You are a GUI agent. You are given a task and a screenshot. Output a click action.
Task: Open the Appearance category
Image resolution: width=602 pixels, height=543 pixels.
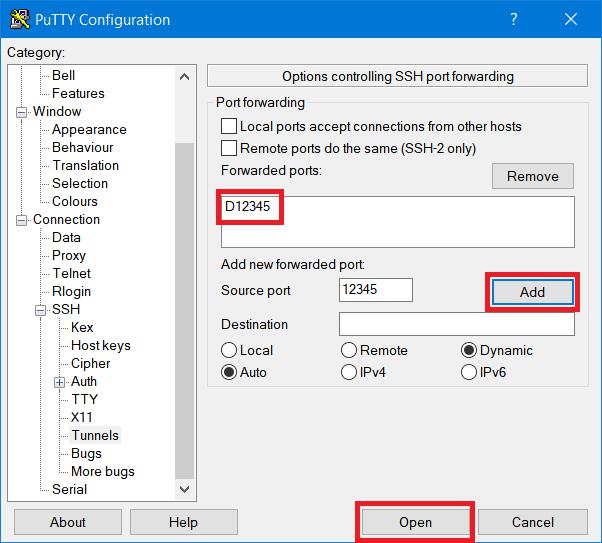(x=89, y=129)
